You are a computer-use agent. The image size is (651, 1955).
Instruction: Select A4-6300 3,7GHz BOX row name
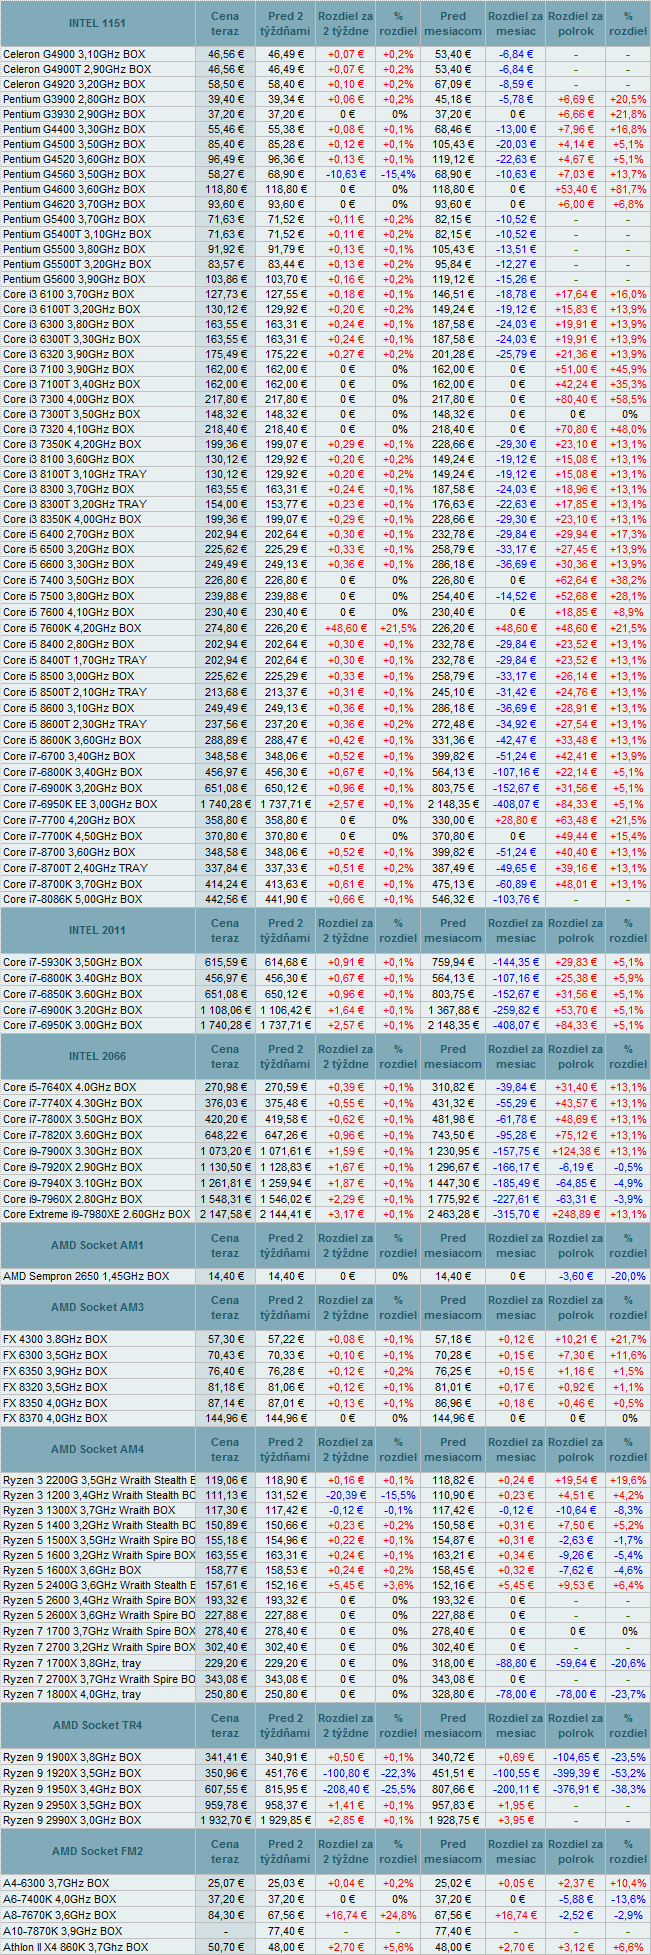(x=56, y=1883)
